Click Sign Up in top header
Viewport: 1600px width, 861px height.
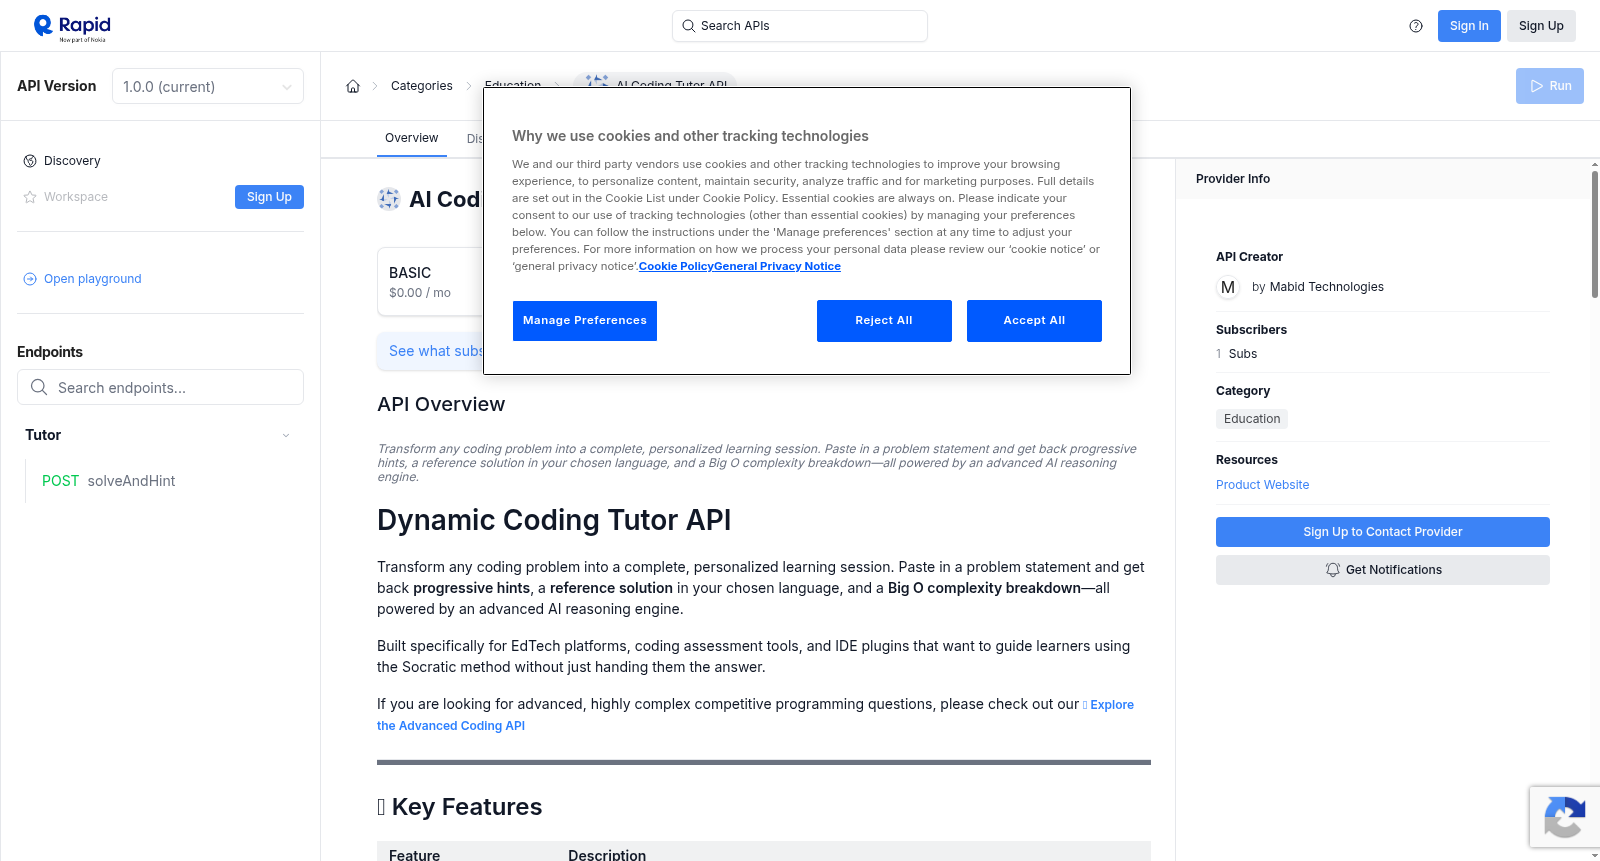pos(1541,26)
